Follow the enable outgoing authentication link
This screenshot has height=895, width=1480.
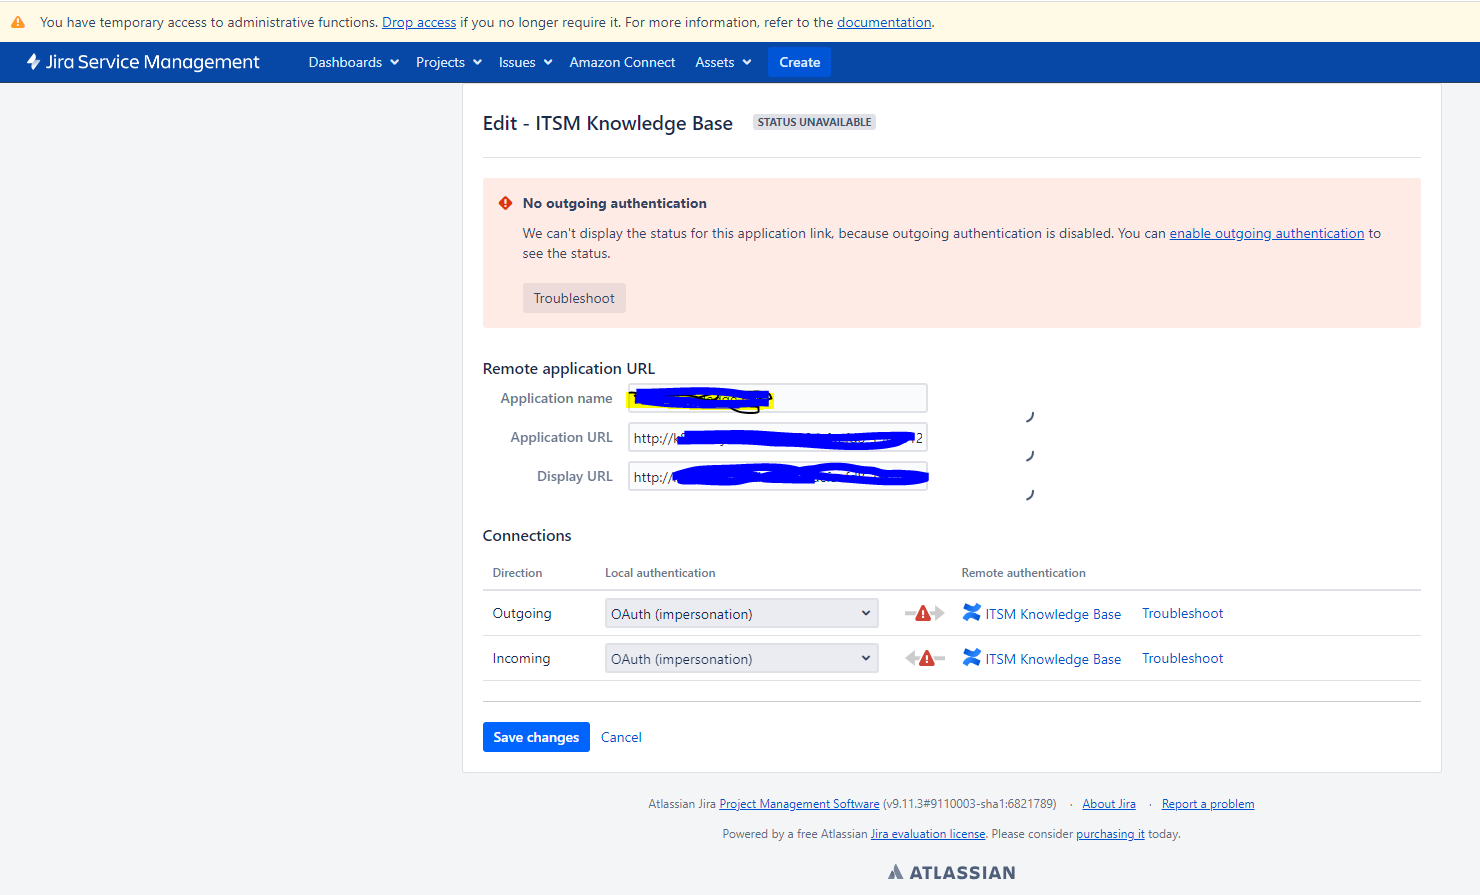tap(1266, 233)
